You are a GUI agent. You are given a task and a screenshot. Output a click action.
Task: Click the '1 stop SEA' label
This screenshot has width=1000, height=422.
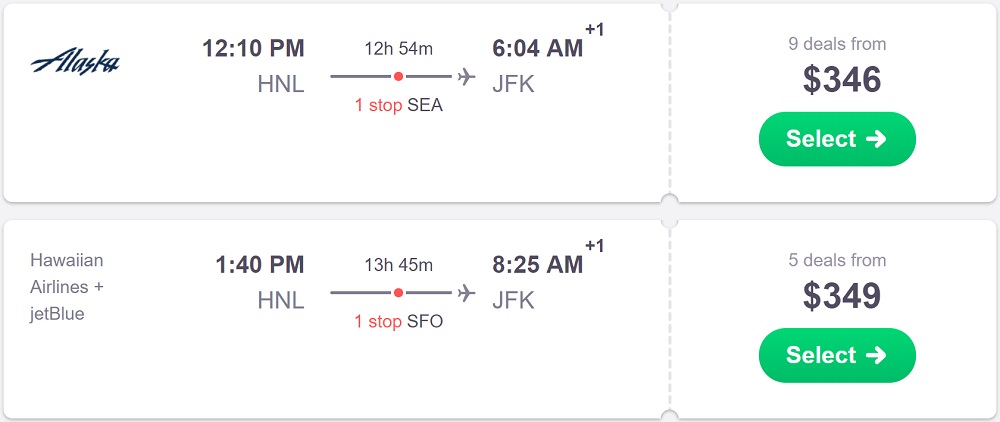pos(398,105)
